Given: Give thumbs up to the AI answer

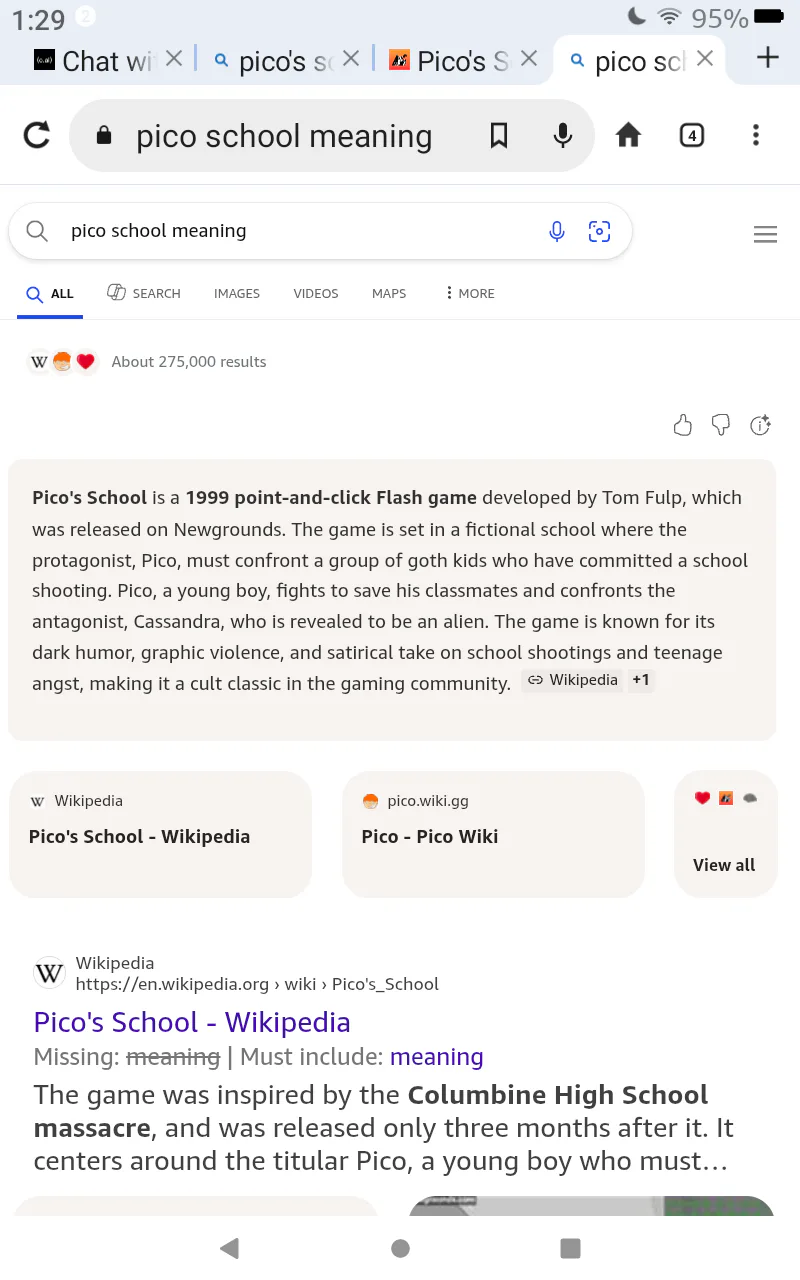Looking at the screenshot, I should (683, 426).
